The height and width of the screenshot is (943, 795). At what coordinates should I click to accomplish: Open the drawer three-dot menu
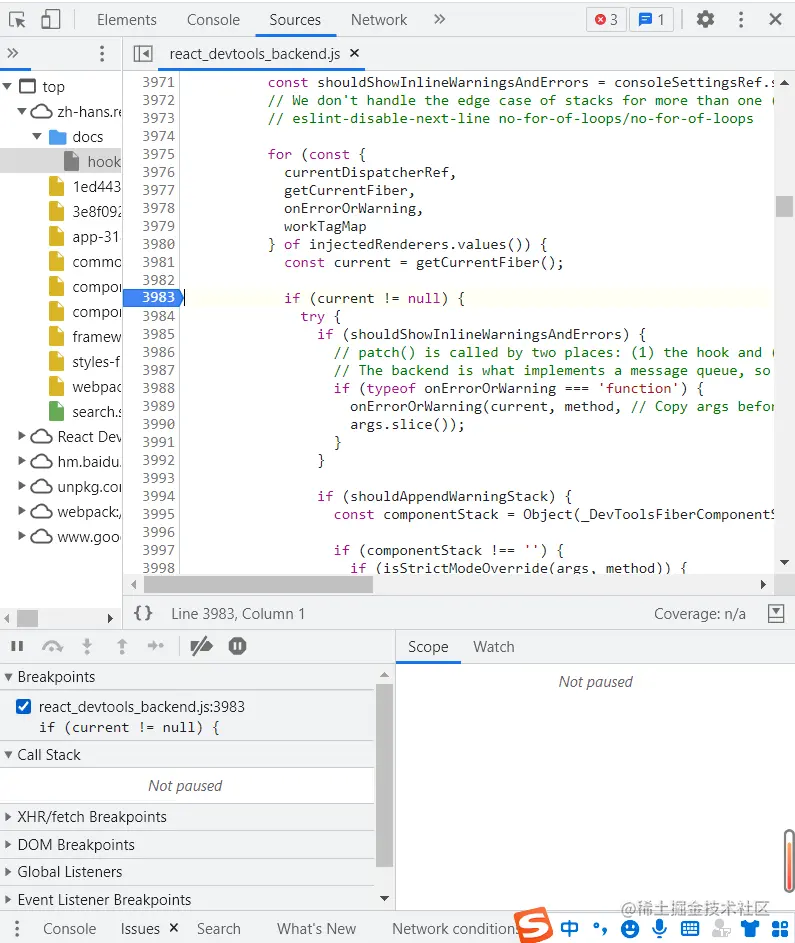(17, 928)
